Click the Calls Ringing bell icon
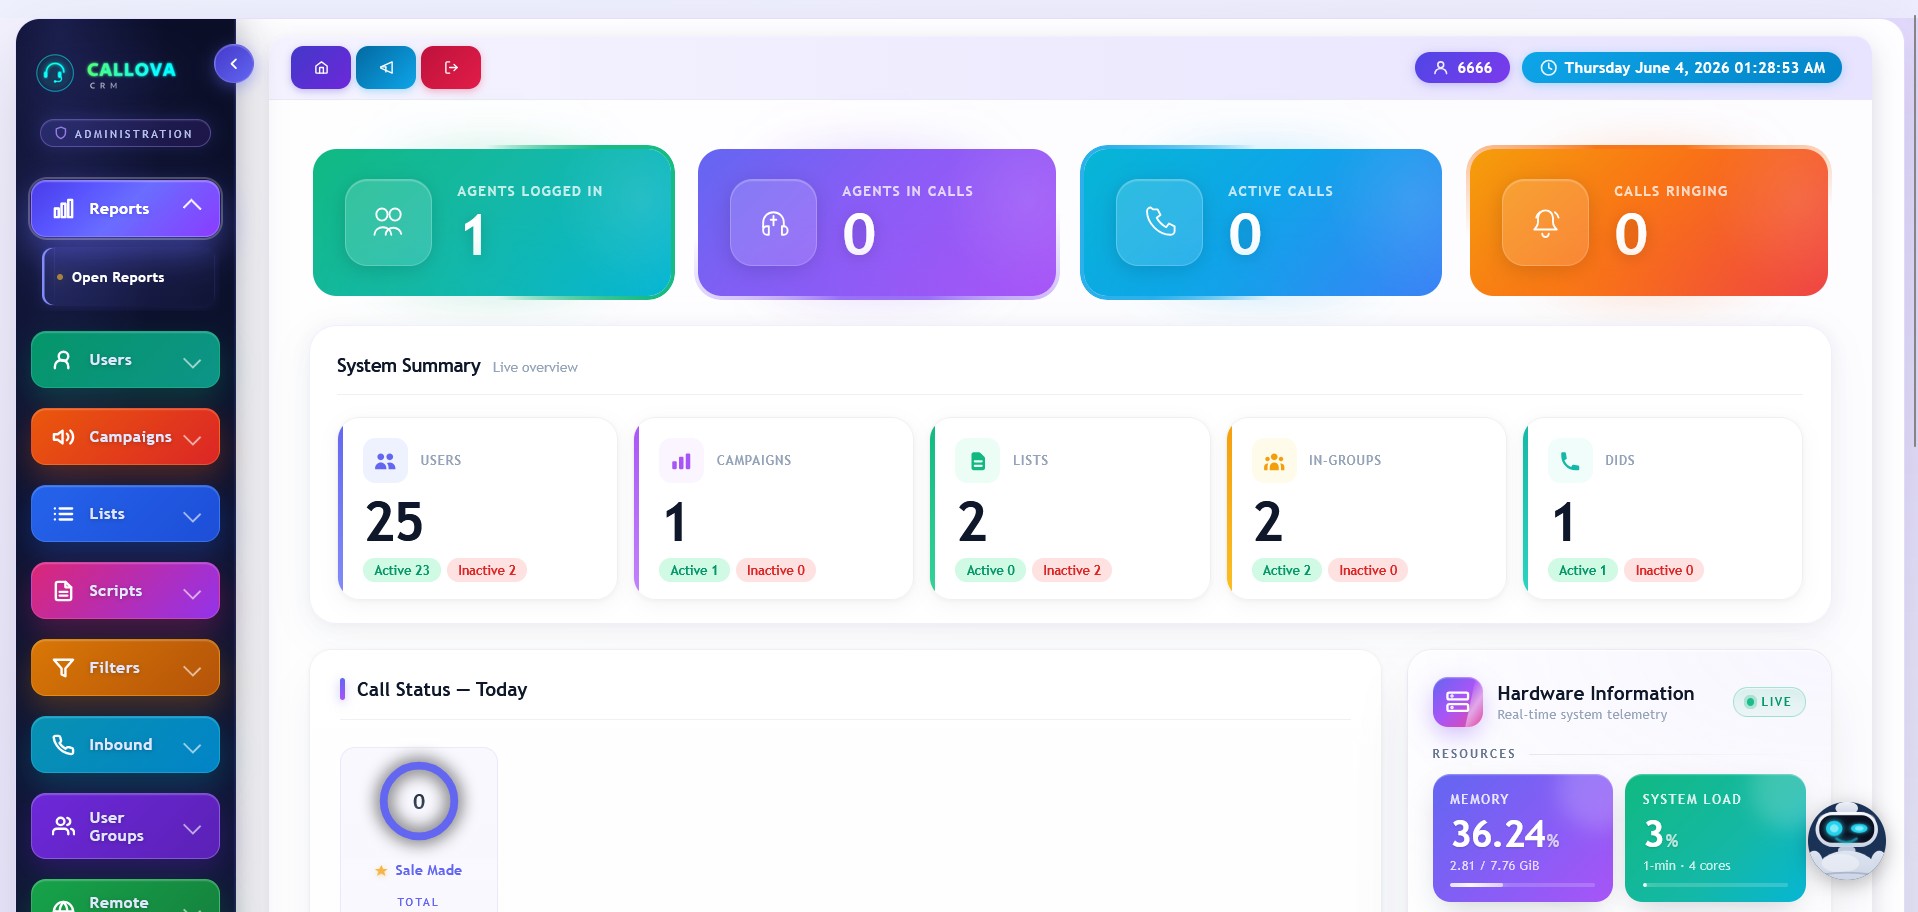The width and height of the screenshot is (1918, 912). tap(1546, 222)
